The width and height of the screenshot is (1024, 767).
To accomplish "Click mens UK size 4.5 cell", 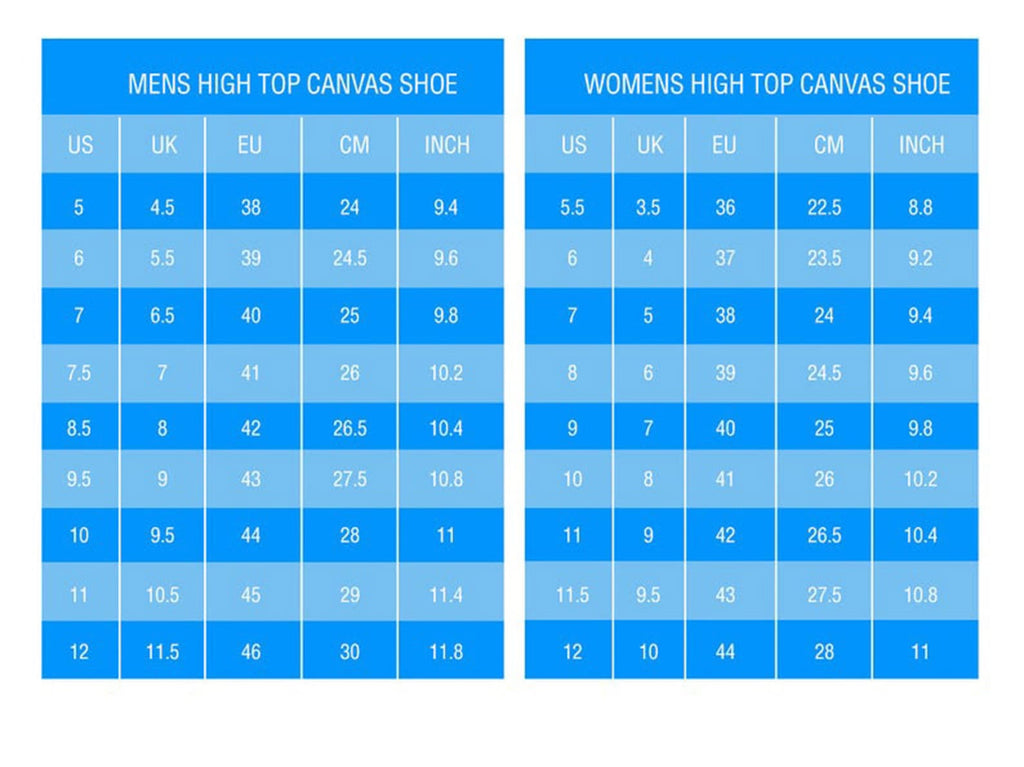I will (162, 208).
